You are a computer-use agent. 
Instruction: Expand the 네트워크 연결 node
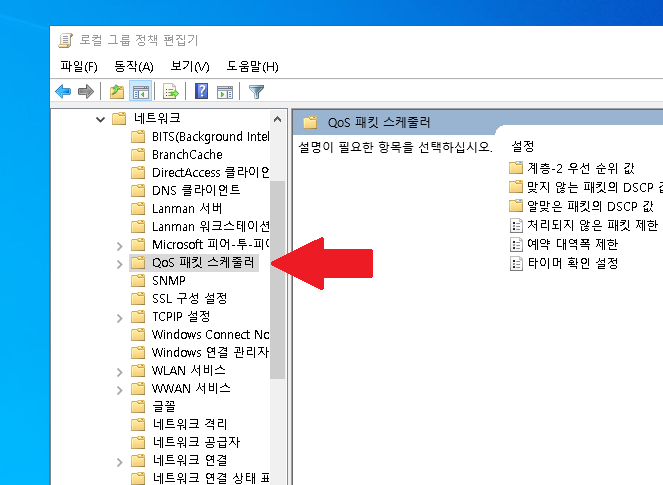pyautogui.click(x=120, y=461)
